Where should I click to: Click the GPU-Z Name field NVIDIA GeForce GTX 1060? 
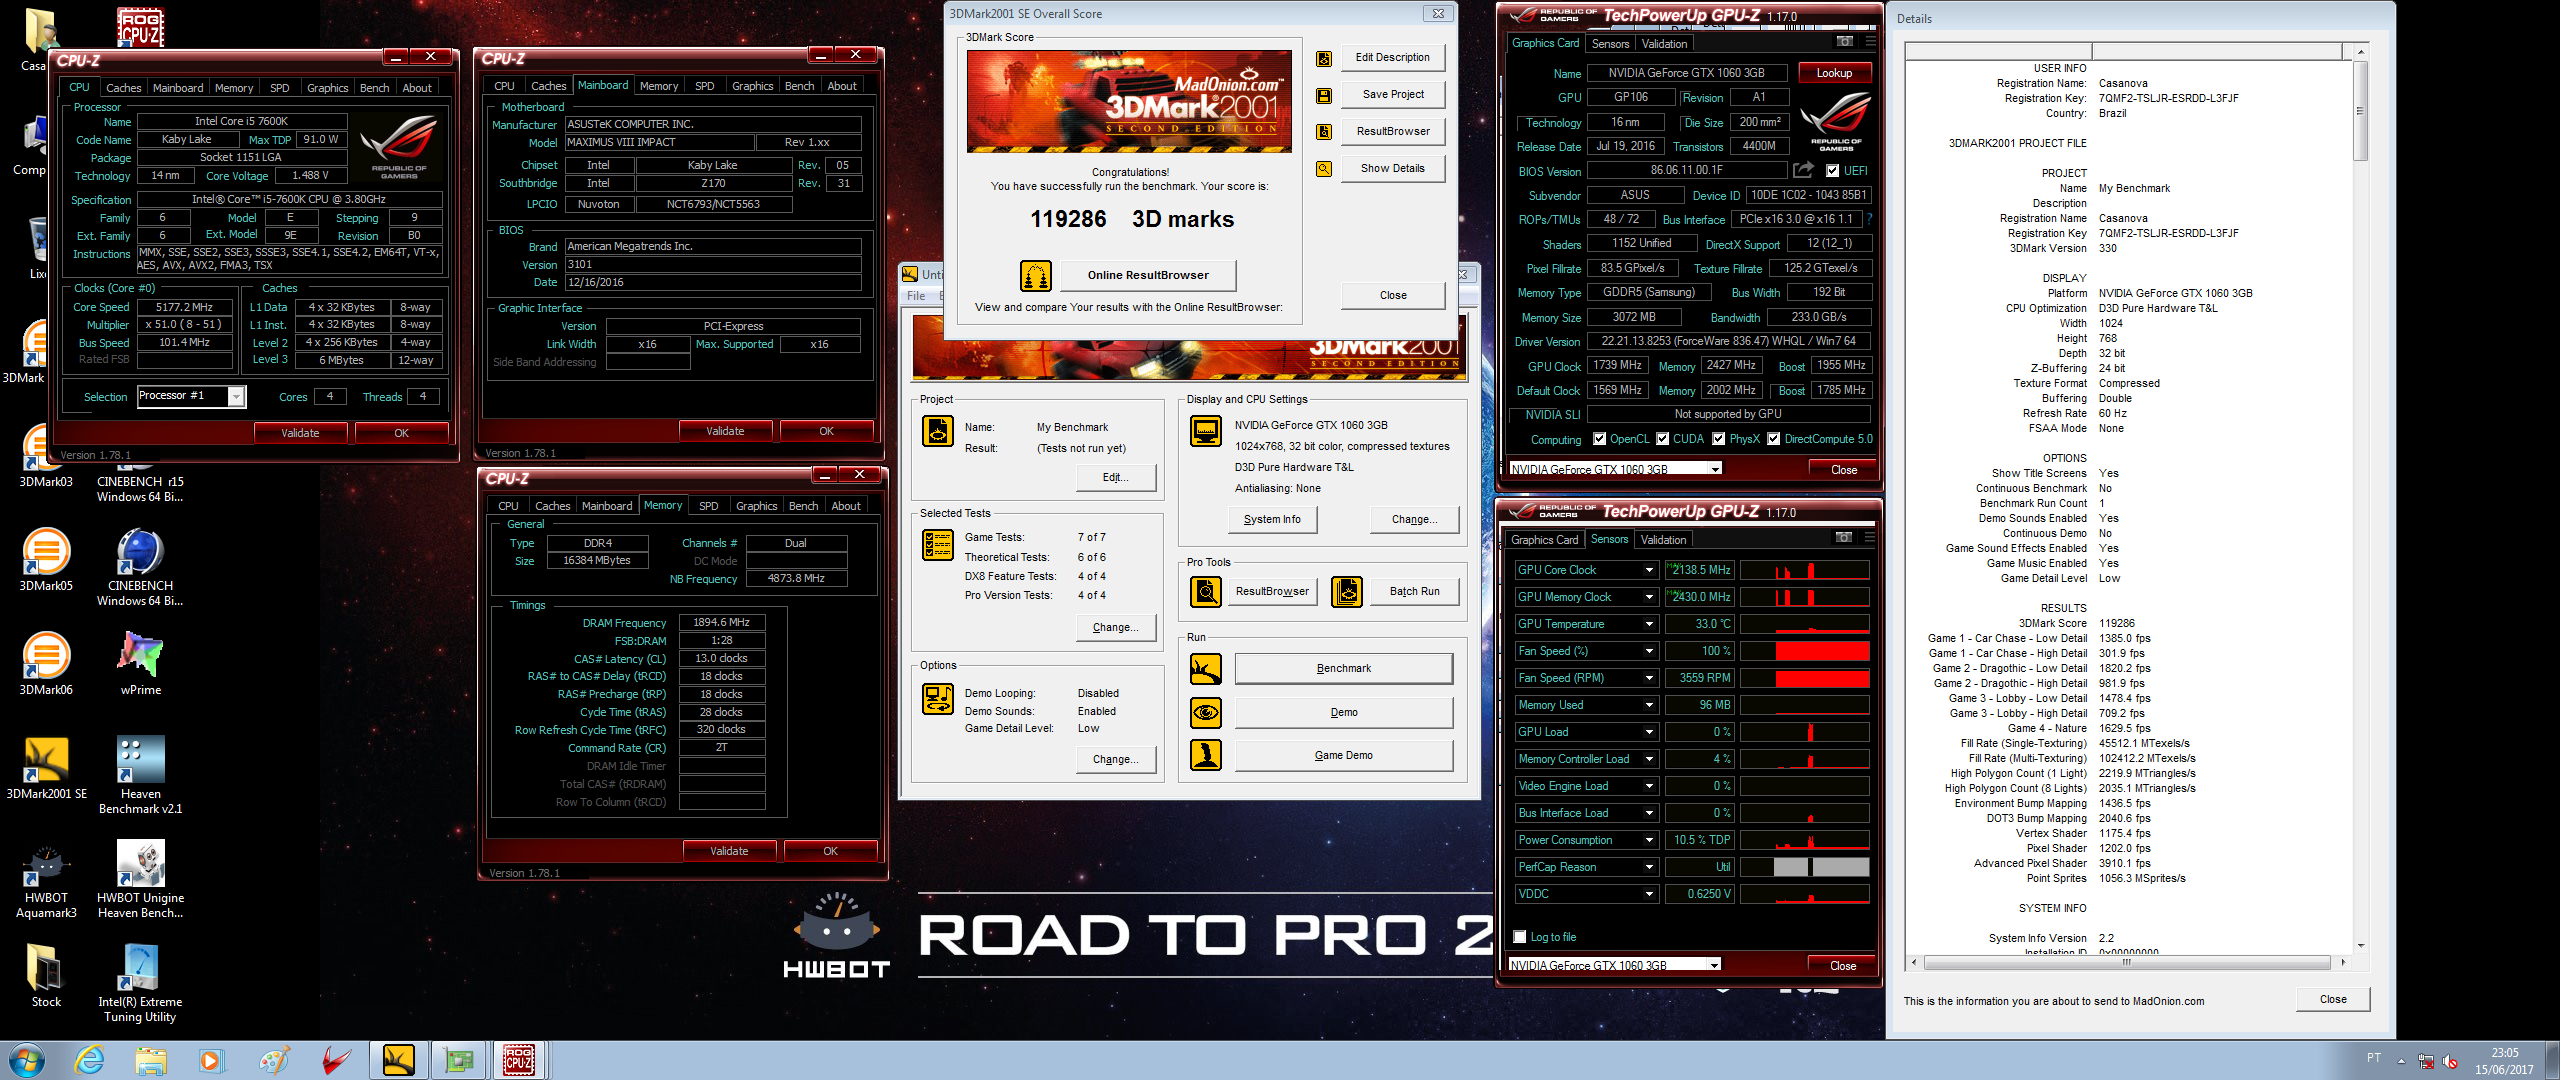1686,73
